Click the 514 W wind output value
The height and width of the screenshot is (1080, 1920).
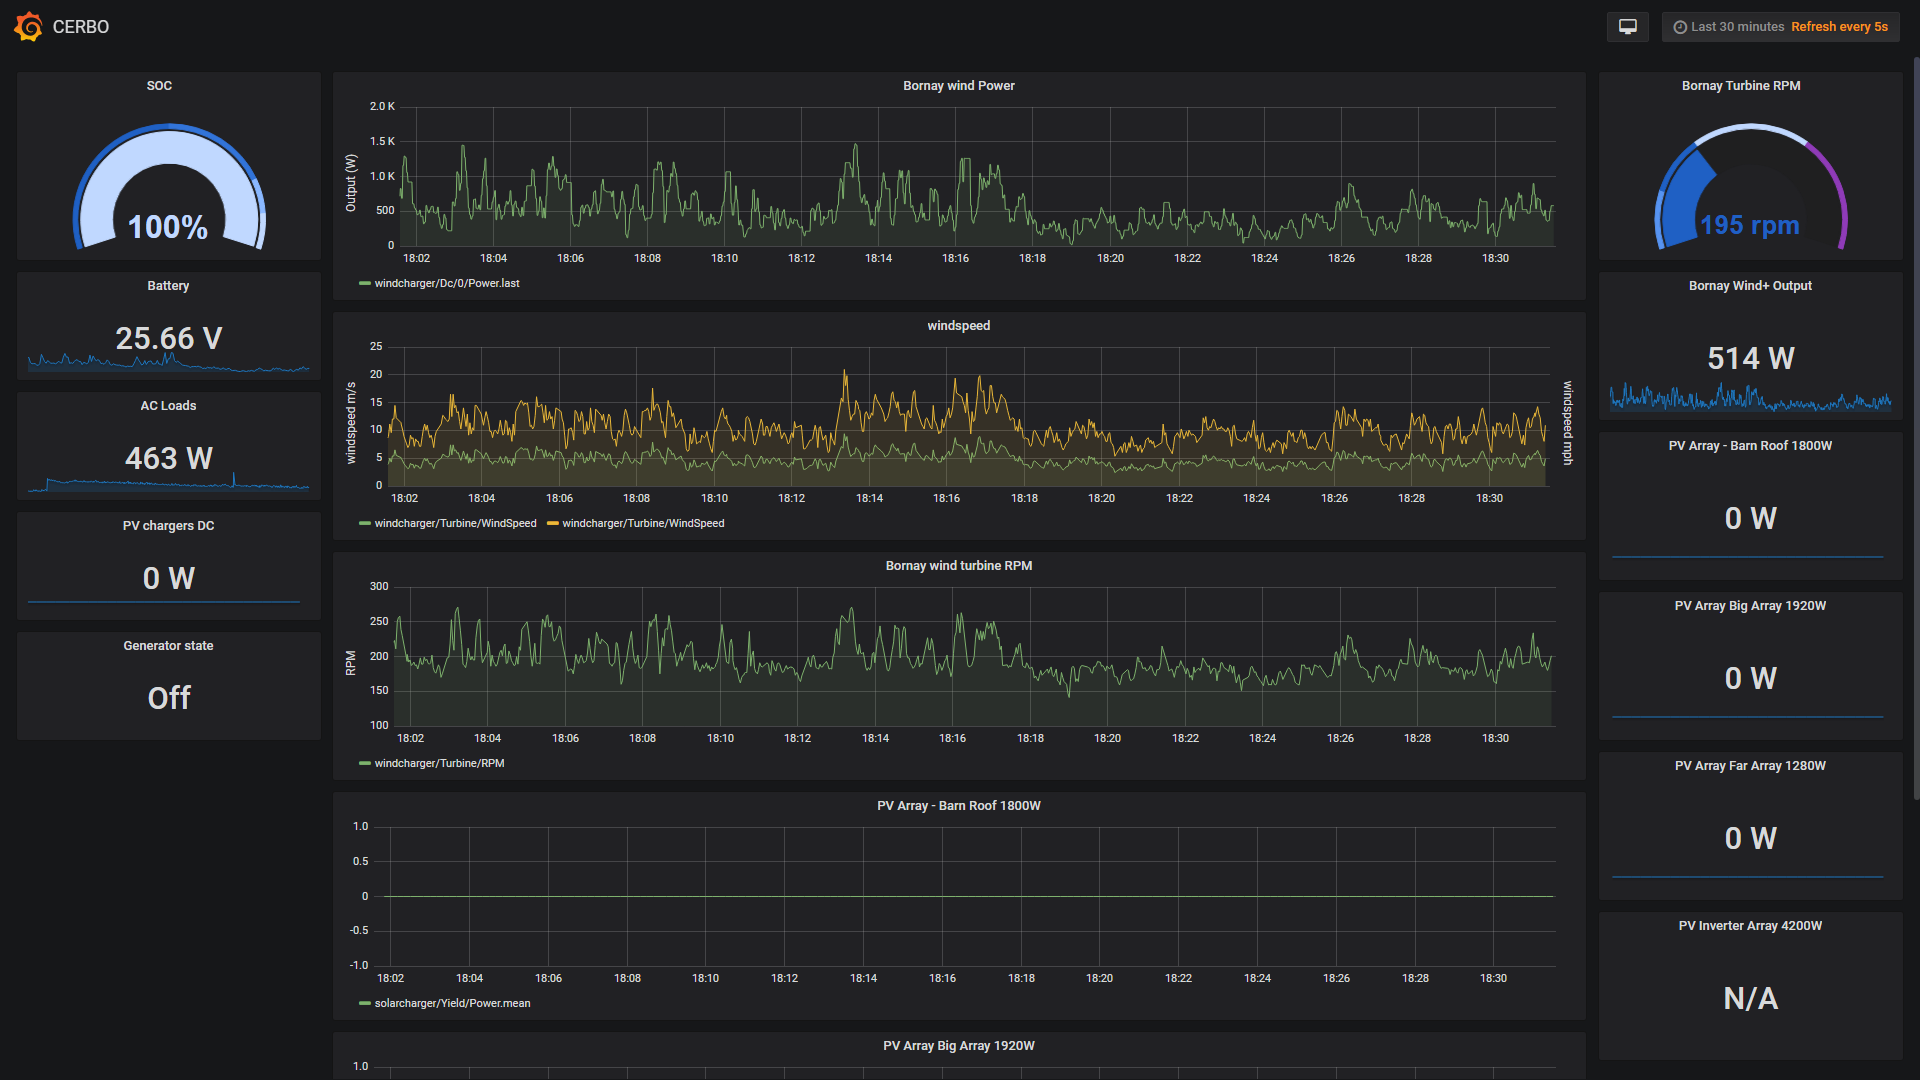coord(1750,358)
